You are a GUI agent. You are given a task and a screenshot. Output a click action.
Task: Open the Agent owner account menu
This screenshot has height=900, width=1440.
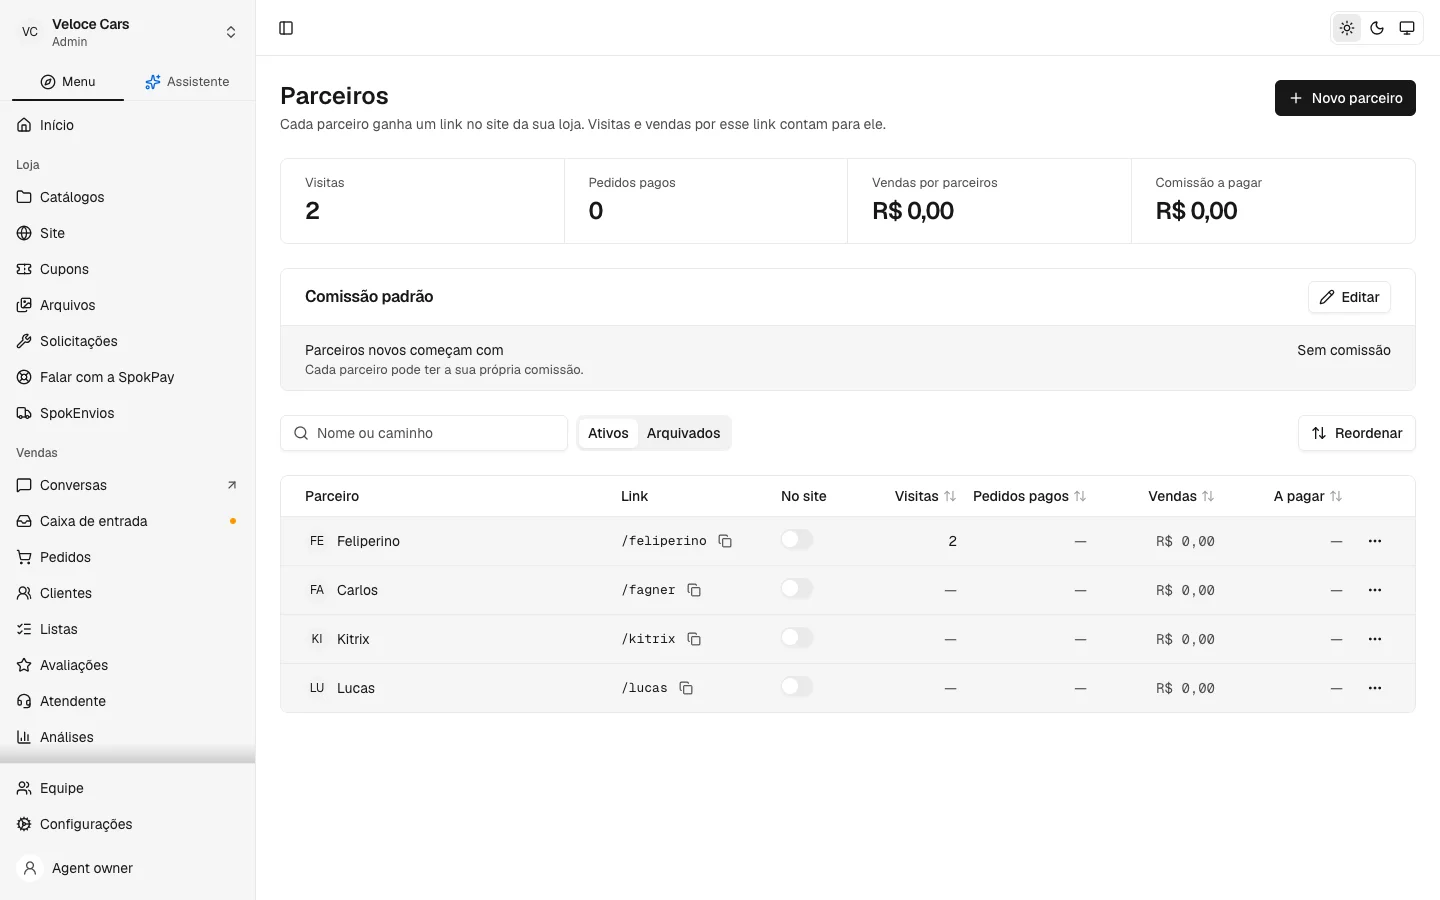click(x=128, y=868)
